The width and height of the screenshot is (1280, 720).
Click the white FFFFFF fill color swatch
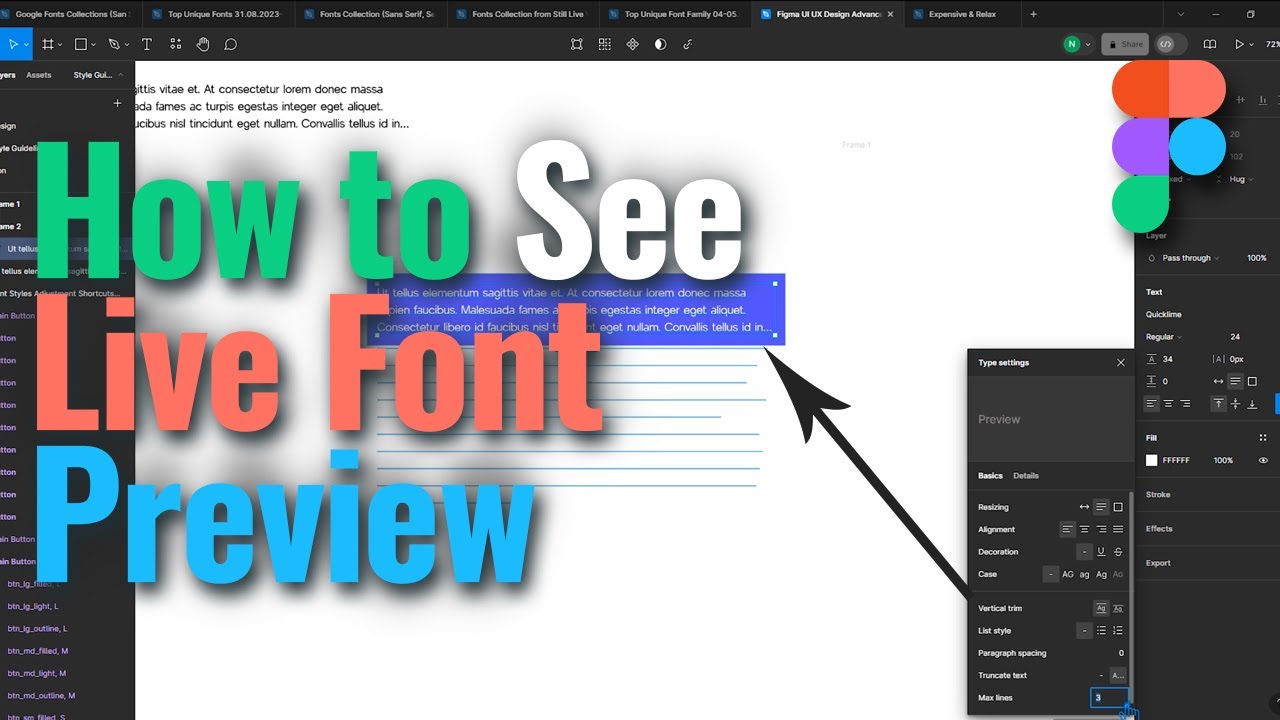tap(1152, 460)
